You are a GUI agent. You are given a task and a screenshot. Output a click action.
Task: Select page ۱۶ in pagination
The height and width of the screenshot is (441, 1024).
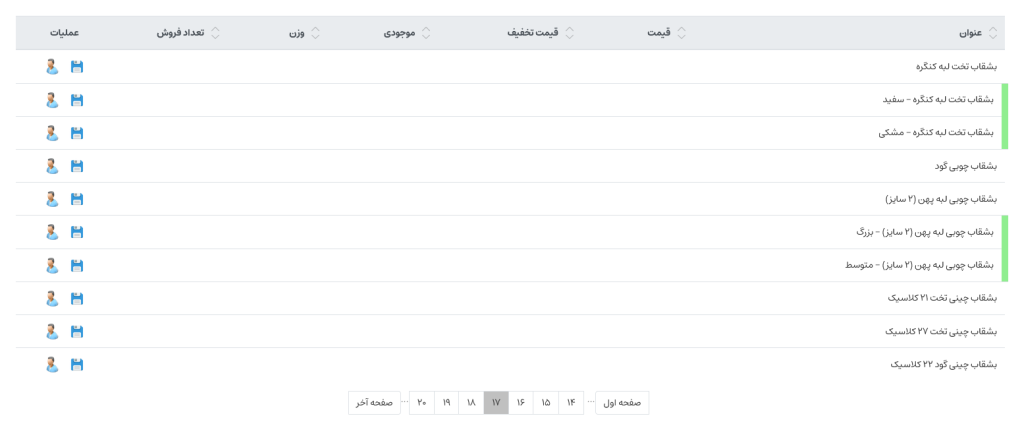521,403
